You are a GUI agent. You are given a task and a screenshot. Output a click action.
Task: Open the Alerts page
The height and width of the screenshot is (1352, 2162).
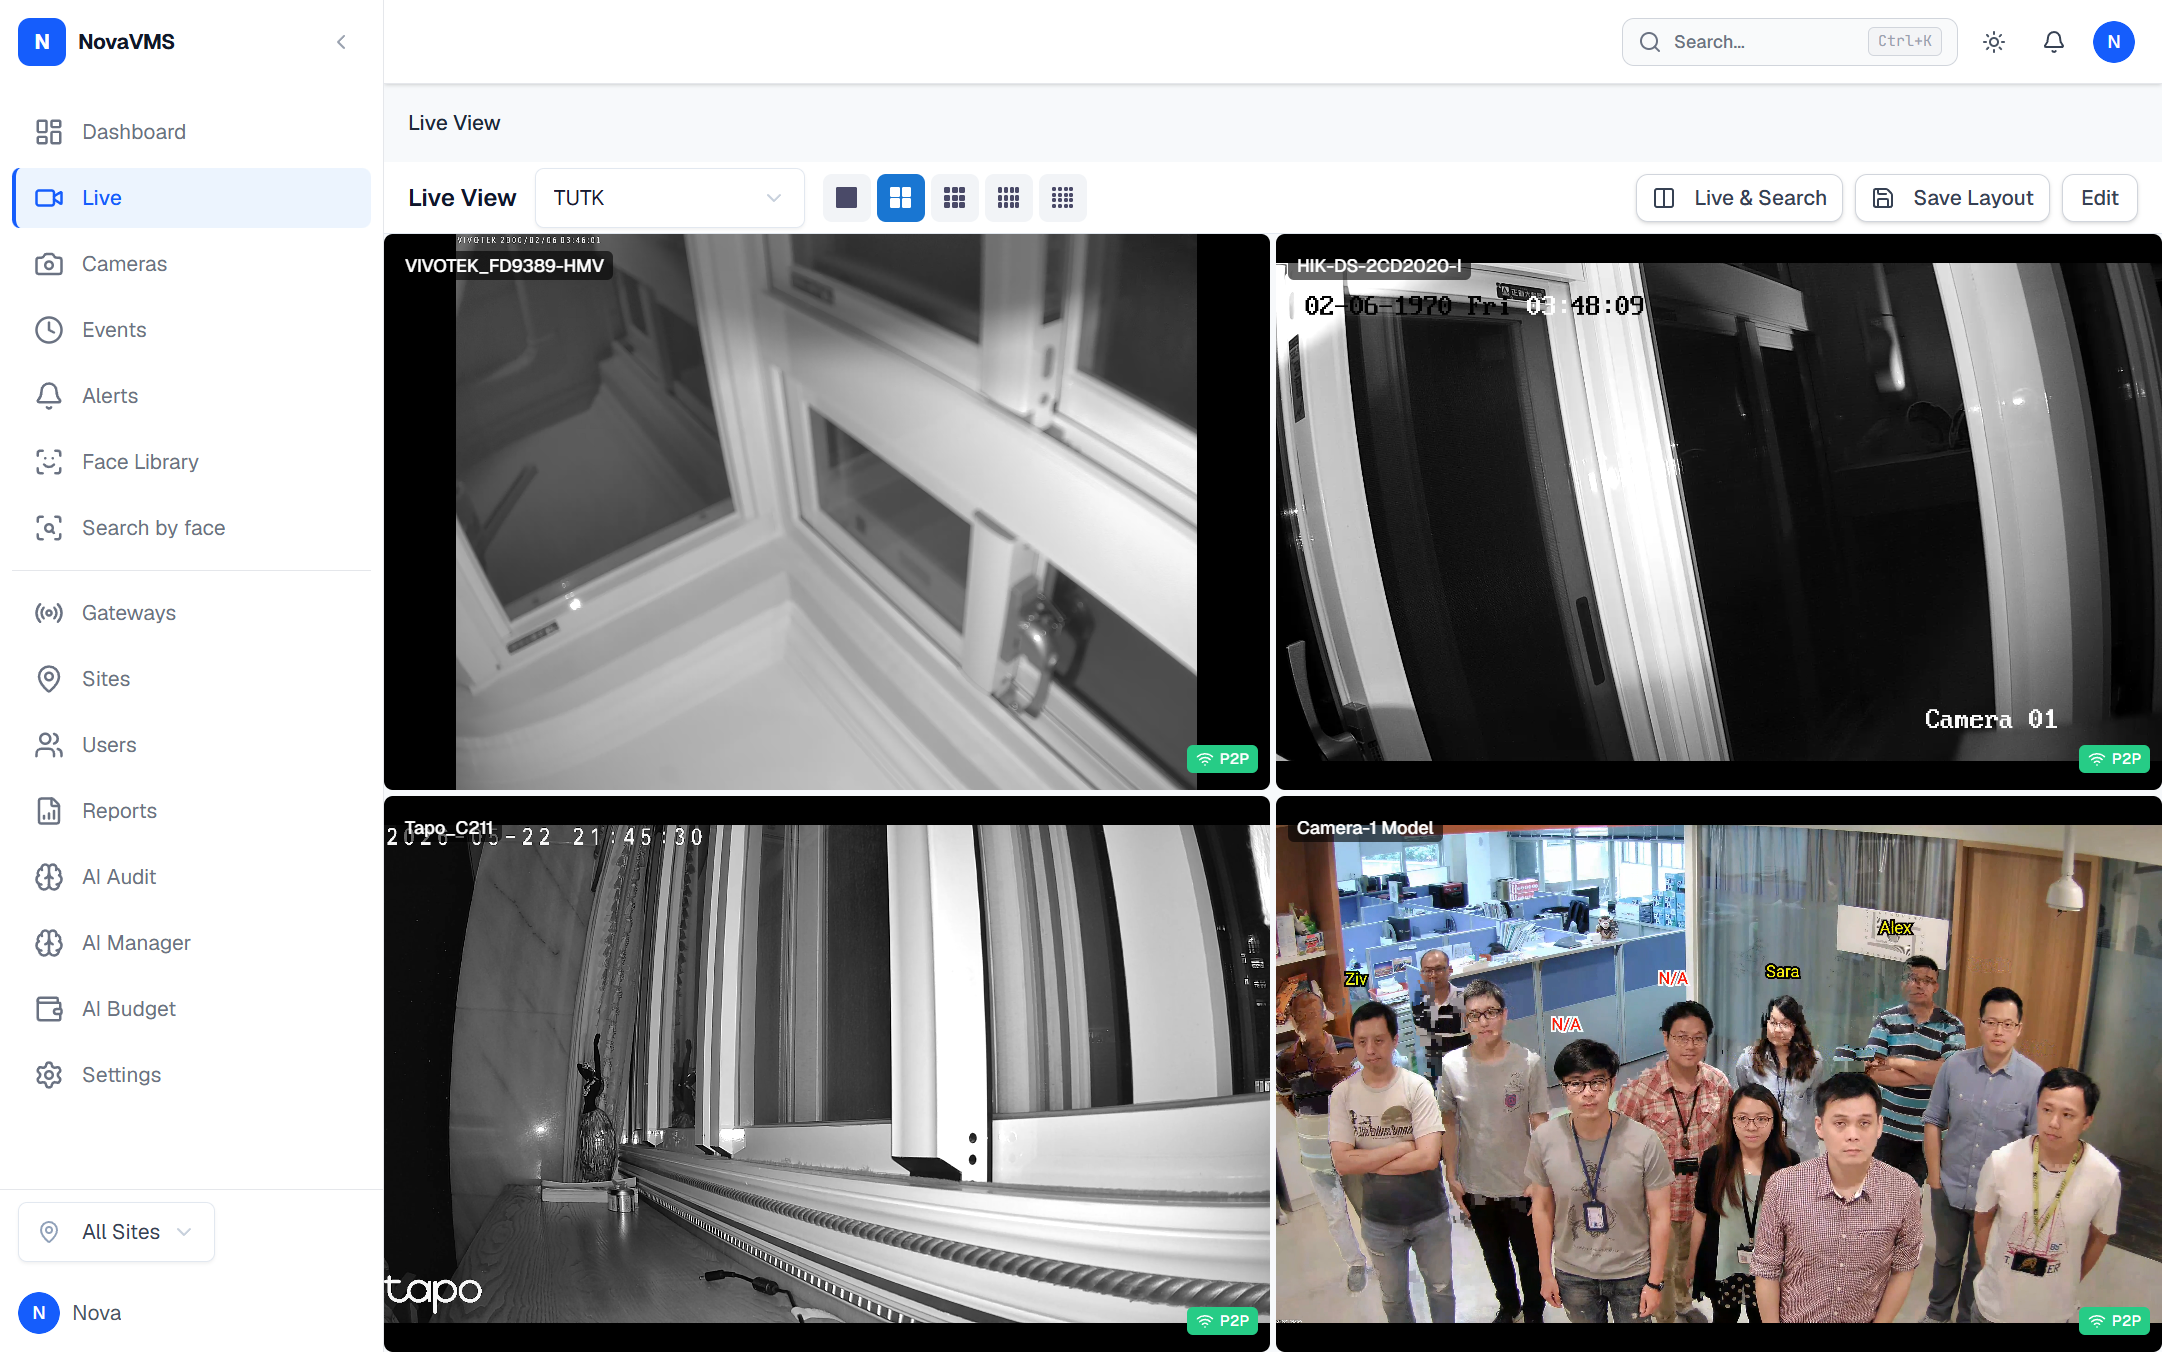pyautogui.click(x=192, y=396)
